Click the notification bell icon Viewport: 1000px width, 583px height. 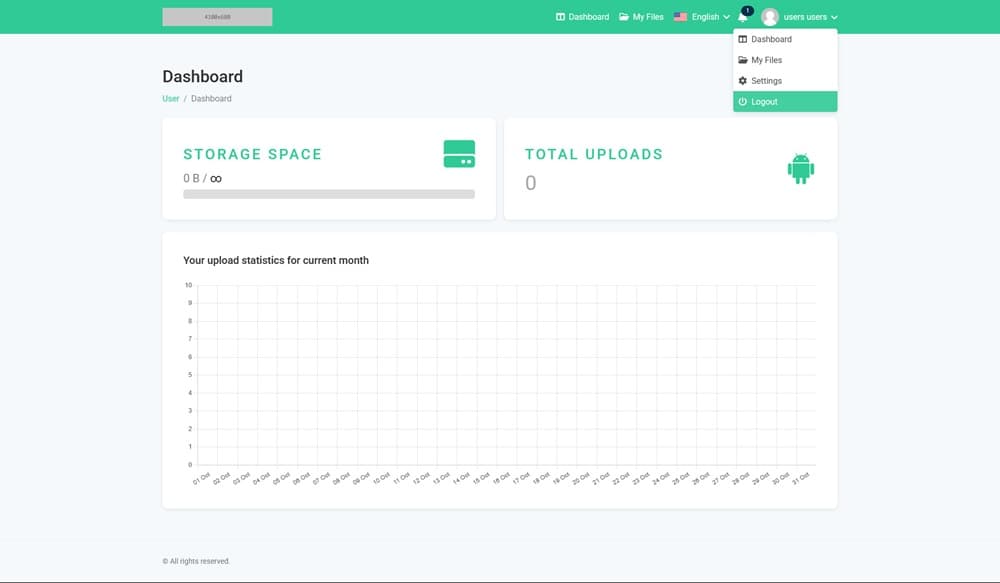click(x=743, y=17)
